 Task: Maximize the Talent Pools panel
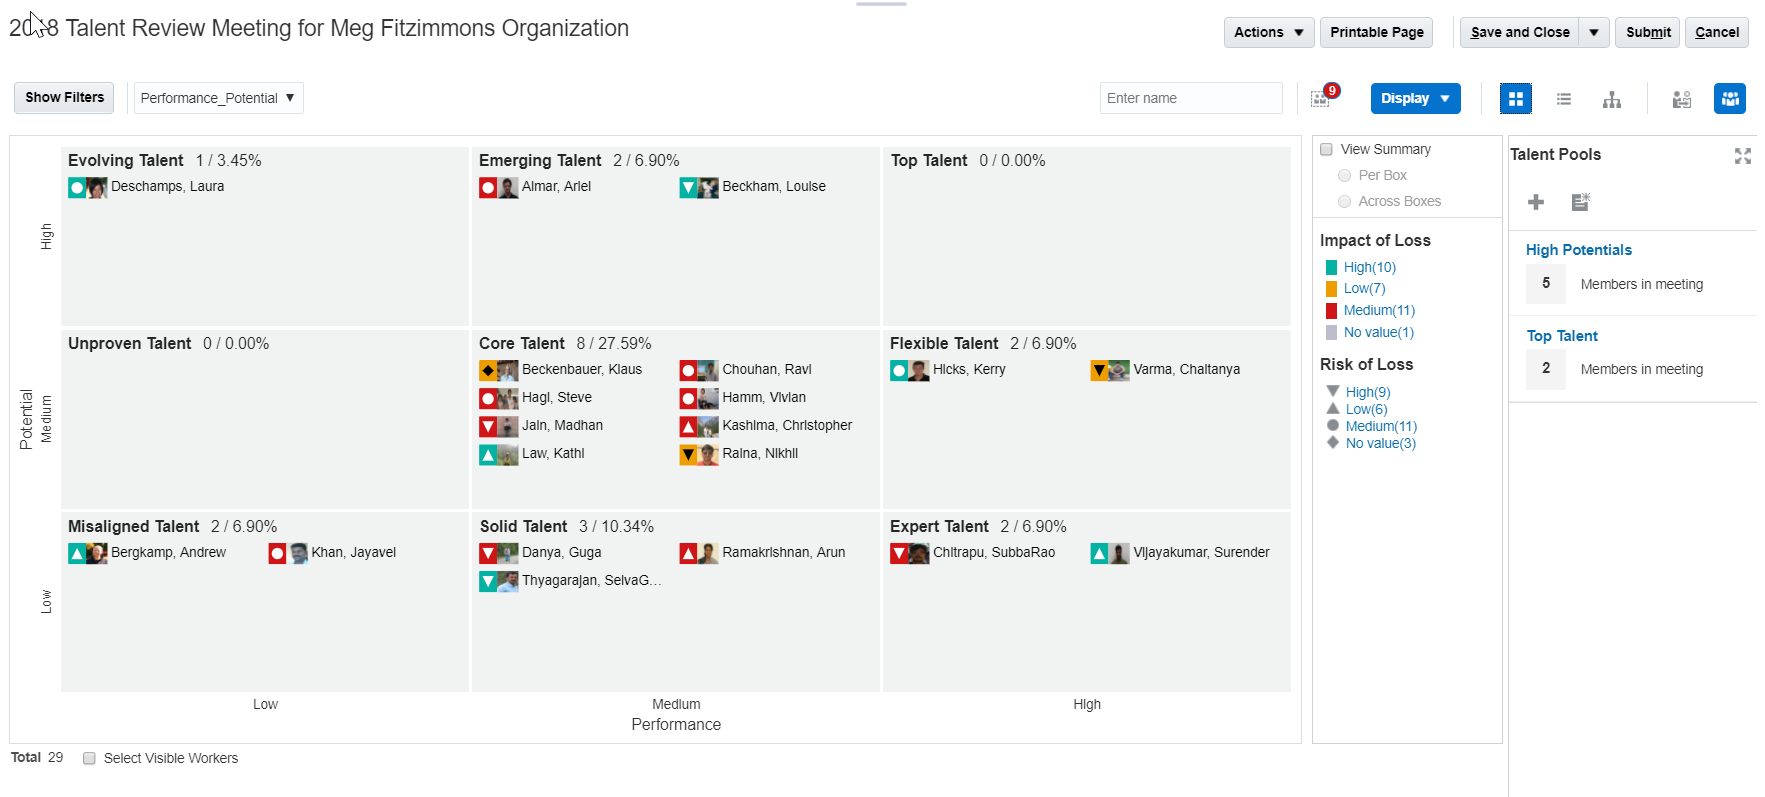[1742, 156]
